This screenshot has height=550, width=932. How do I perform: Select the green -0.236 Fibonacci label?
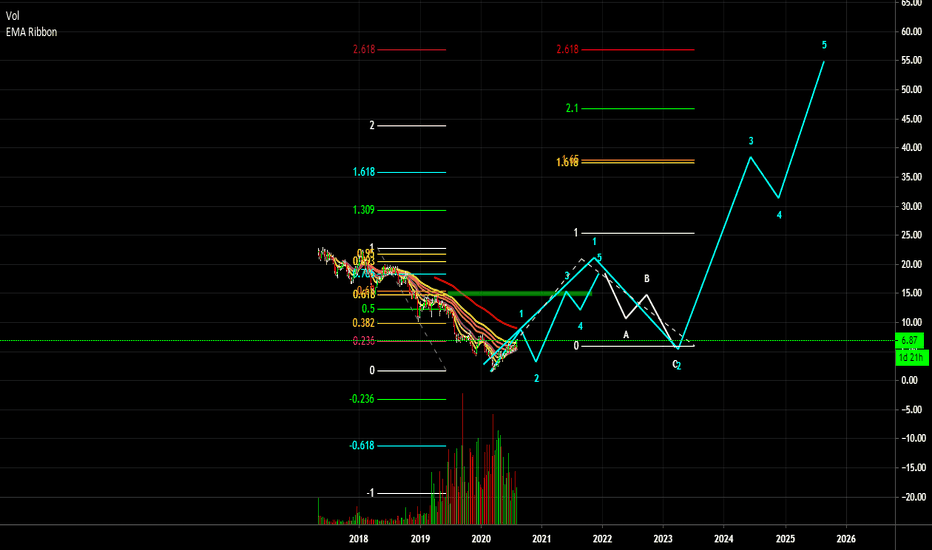(362, 399)
